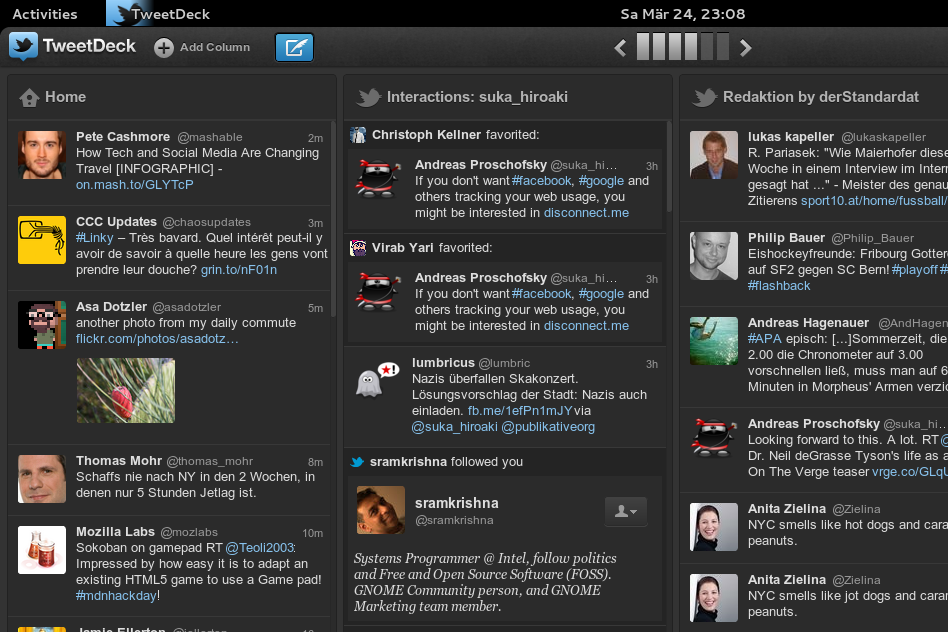The height and width of the screenshot is (632, 948).
Task: Open the compose new tweet button
Action: 294,47
